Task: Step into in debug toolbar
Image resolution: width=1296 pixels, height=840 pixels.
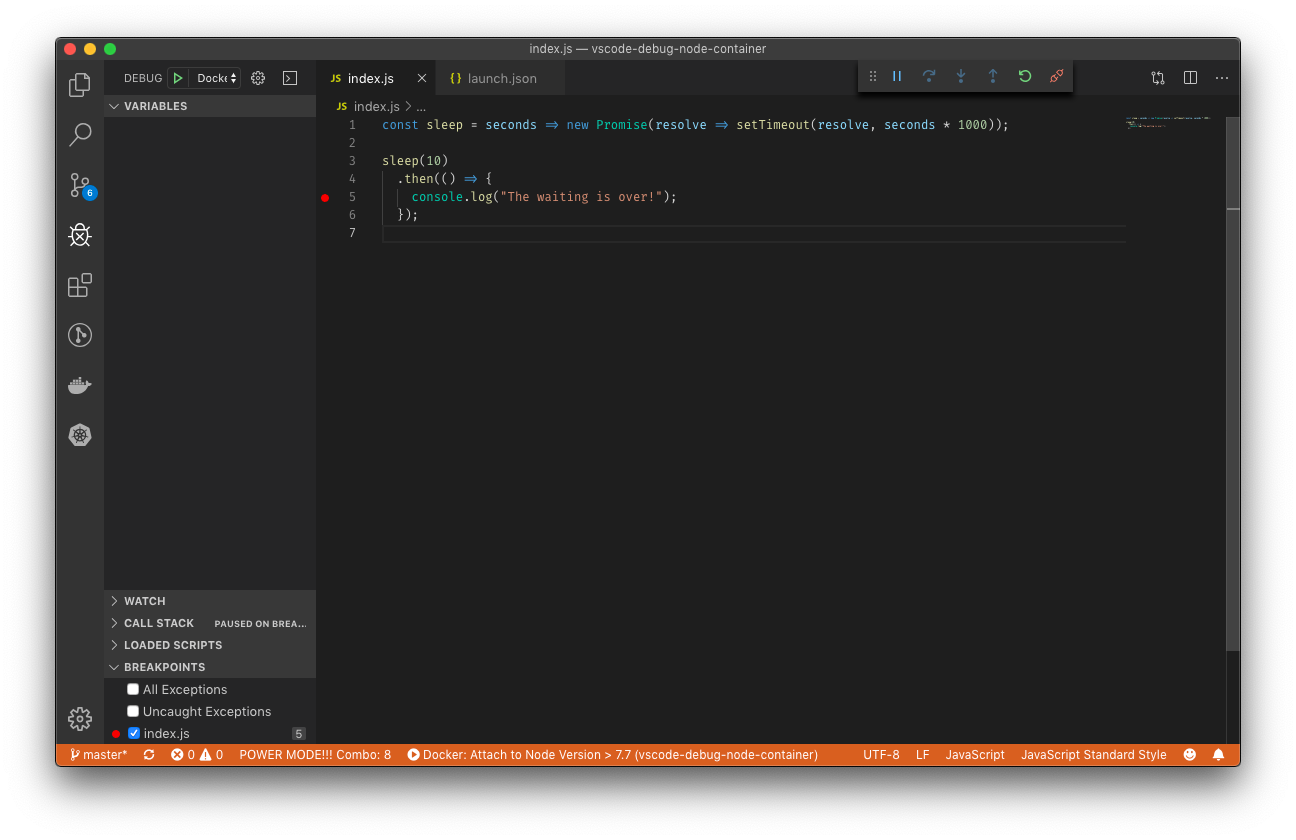Action: point(961,76)
